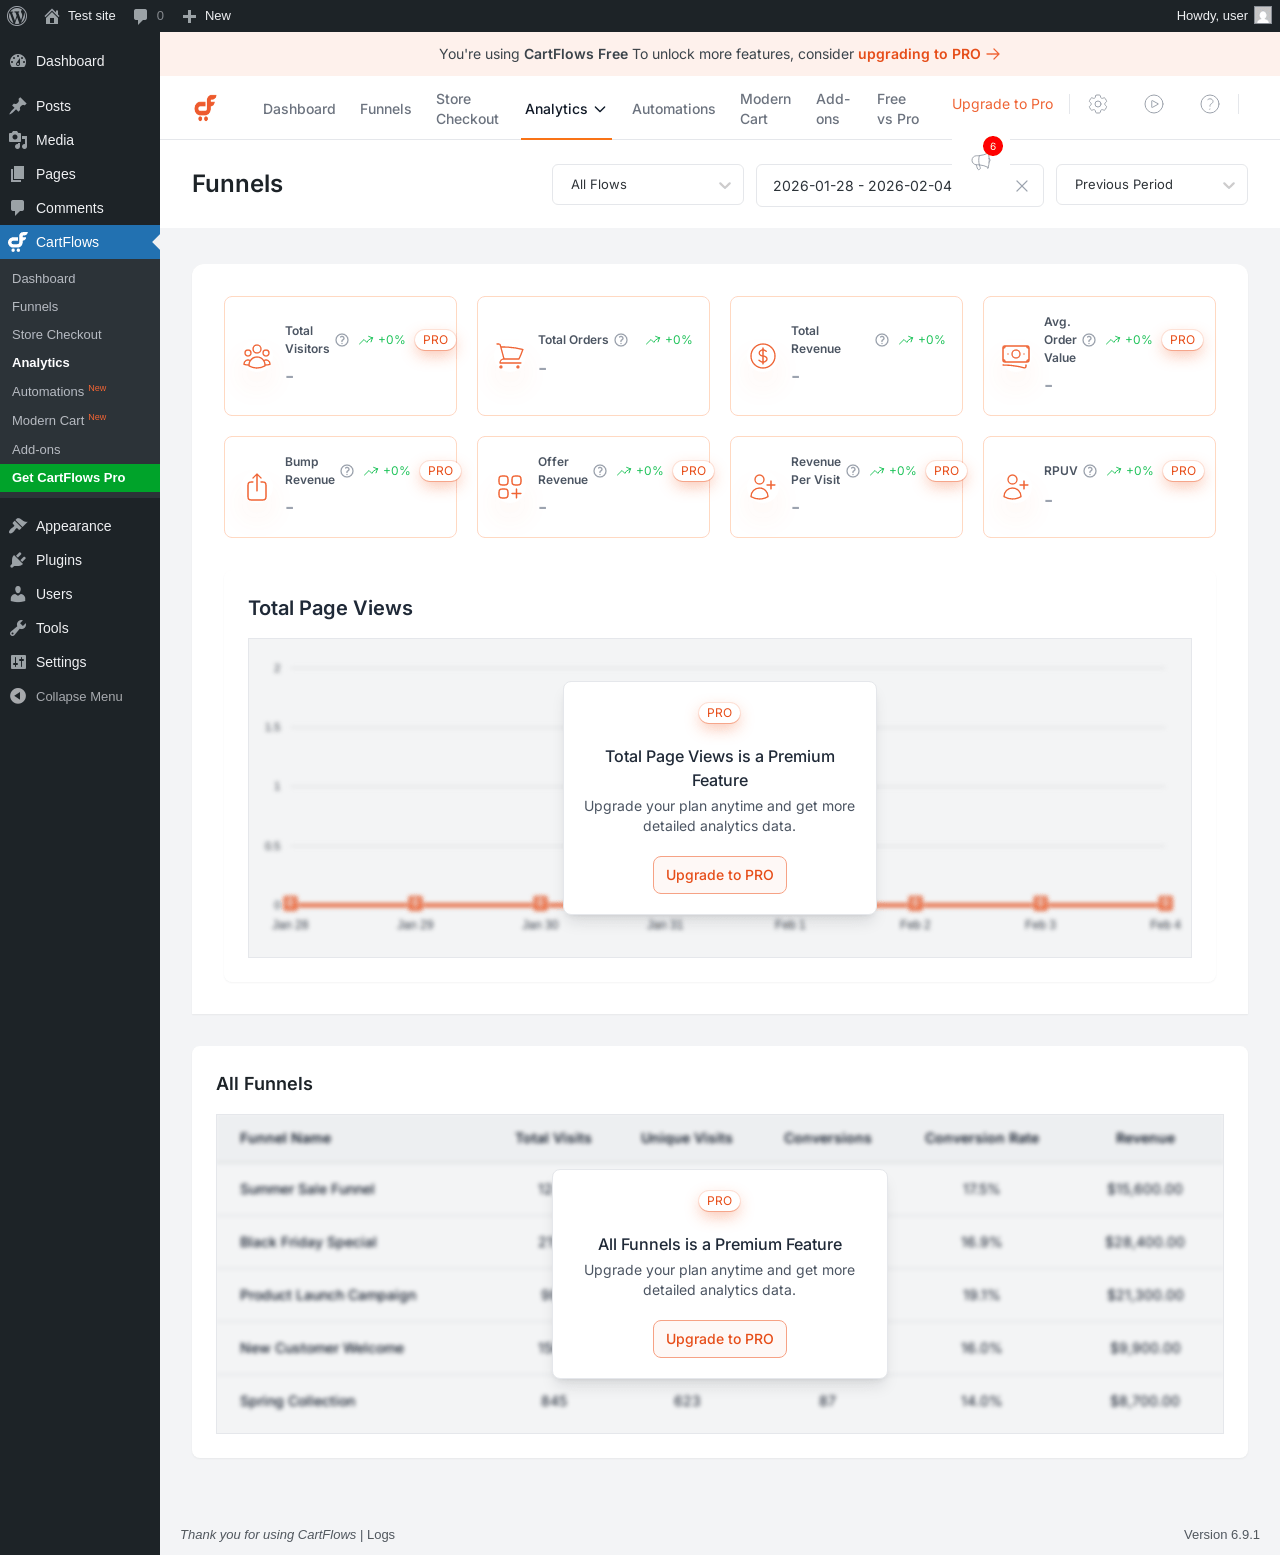Upgrade to PRO in All Funnels
The height and width of the screenshot is (1555, 1280).
(x=720, y=1339)
